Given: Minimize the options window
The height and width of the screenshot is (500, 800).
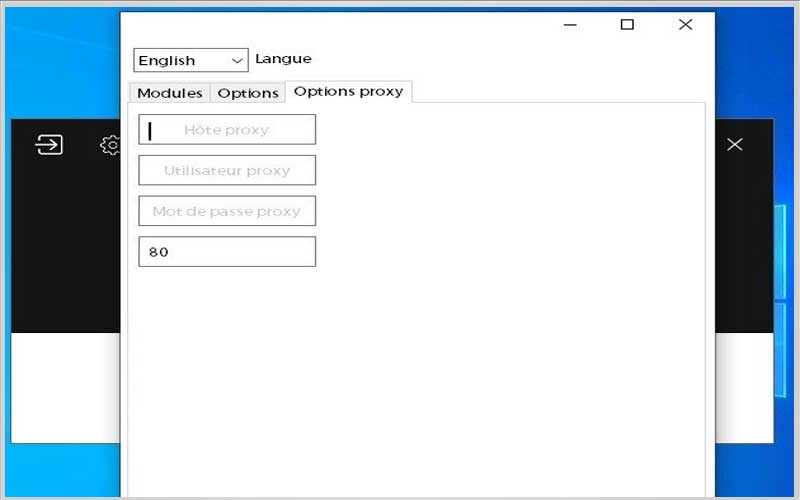Looking at the screenshot, I should 570,24.
